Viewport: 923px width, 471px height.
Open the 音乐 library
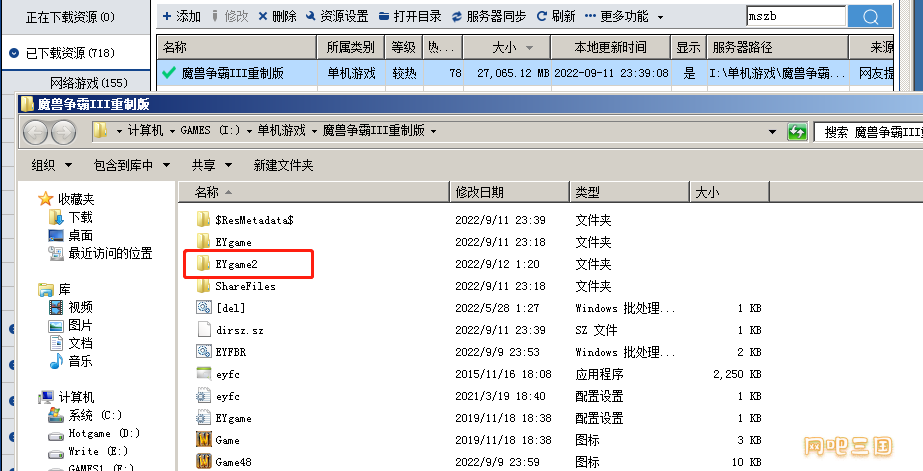[x=80, y=361]
